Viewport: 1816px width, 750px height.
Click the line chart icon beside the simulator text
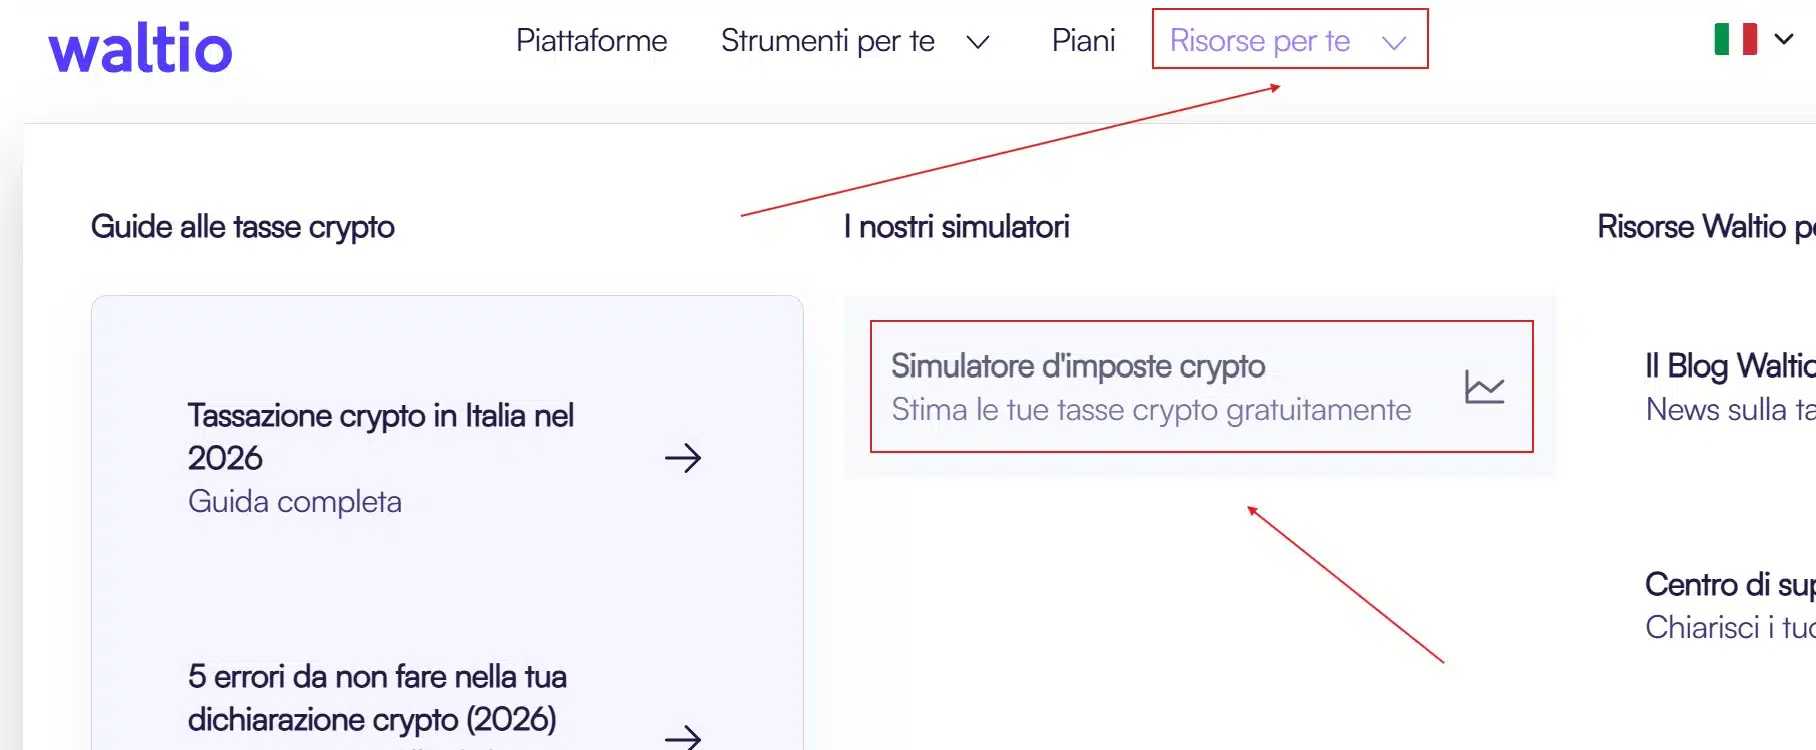click(x=1484, y=388)
